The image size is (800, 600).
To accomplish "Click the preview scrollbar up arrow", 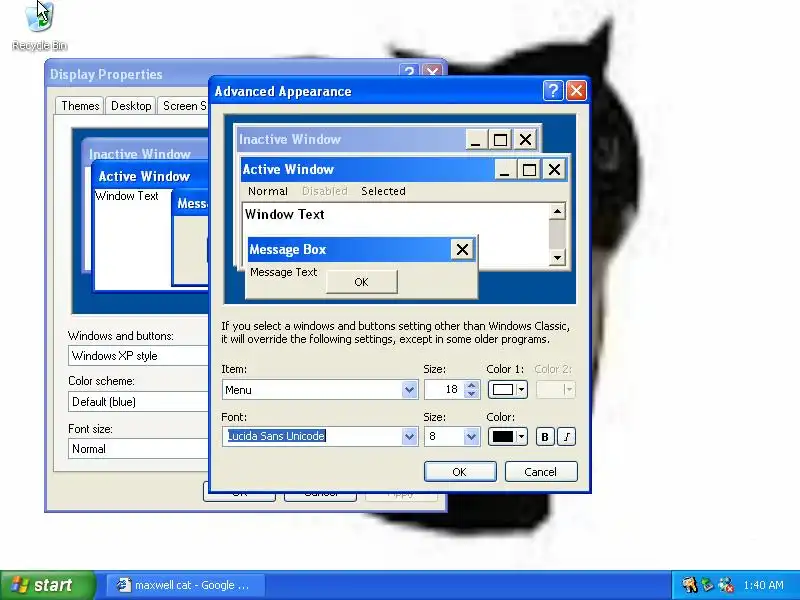I will click(557, 211).
